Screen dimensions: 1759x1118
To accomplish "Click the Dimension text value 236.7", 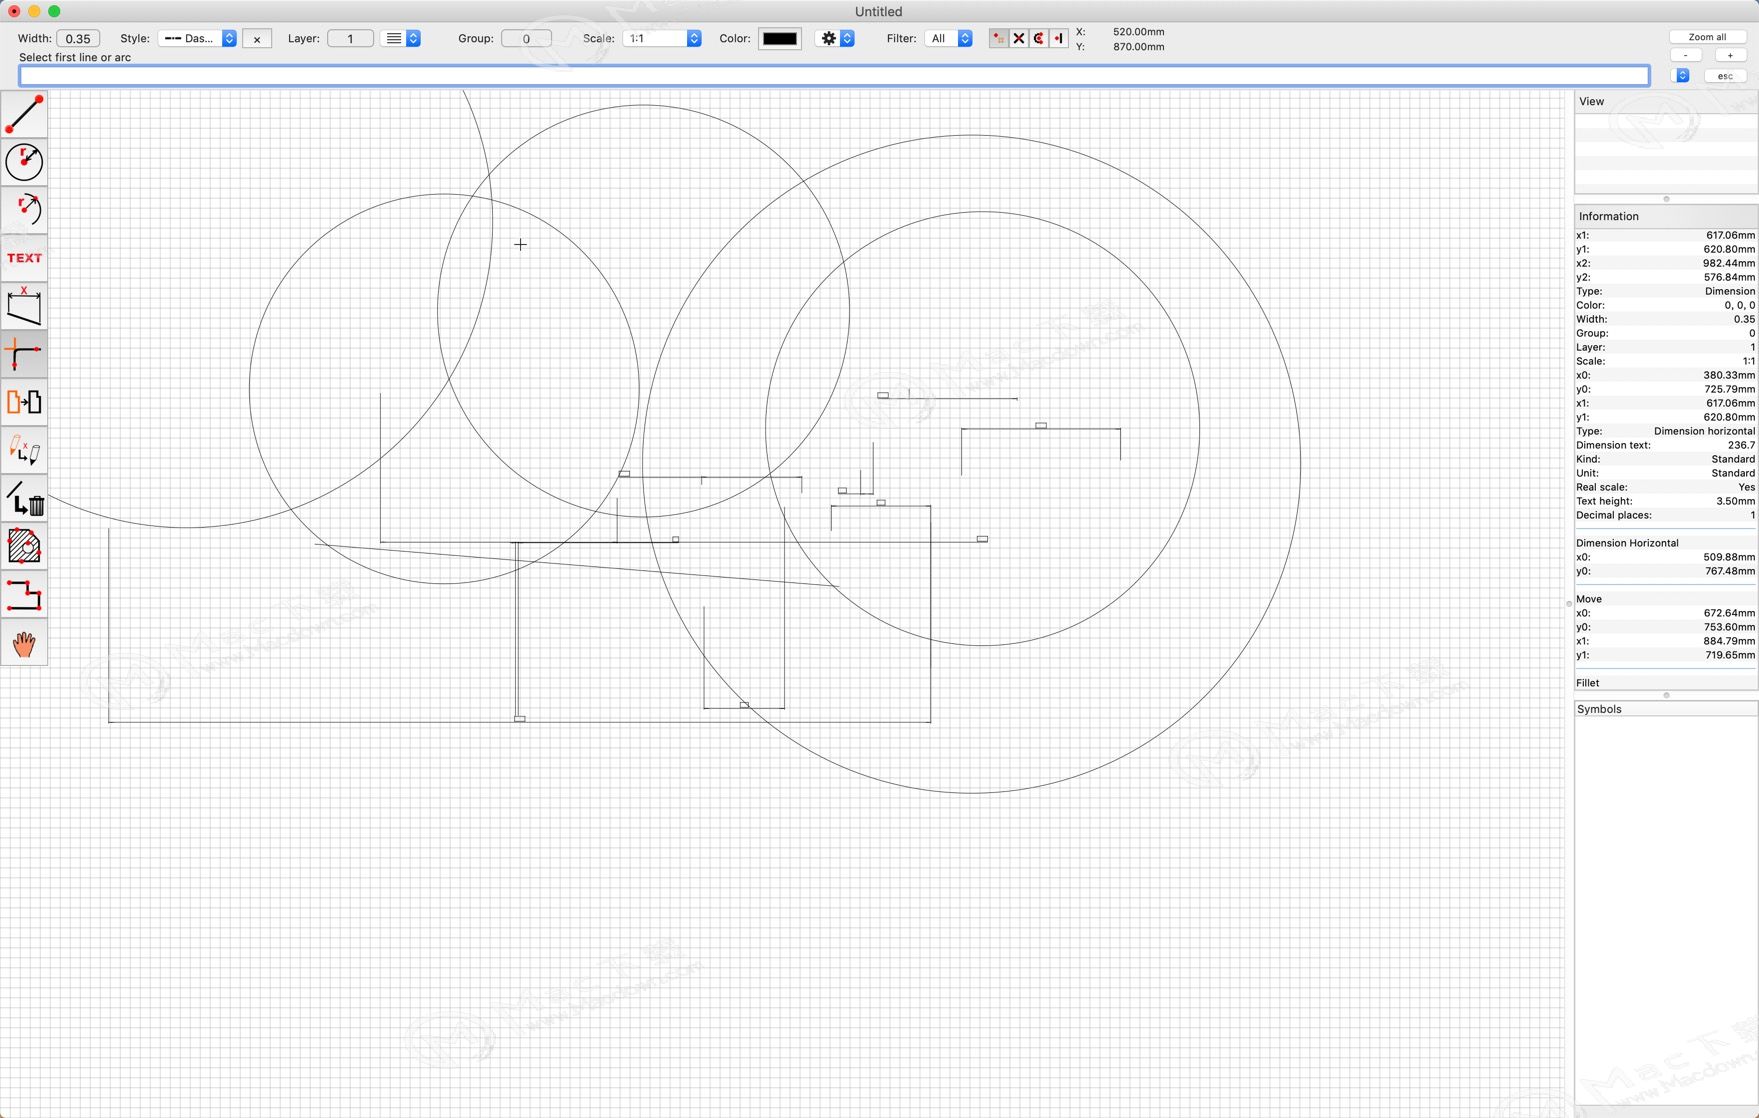I will (1741, 445).
